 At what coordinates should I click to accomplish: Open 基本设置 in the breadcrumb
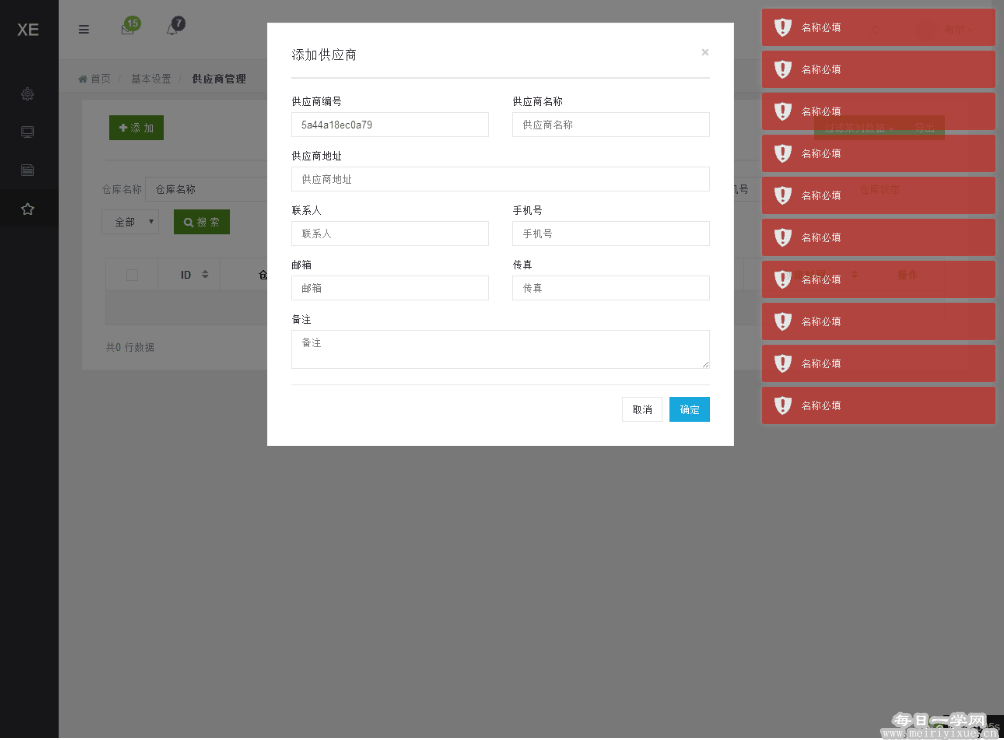click(151, 79)
